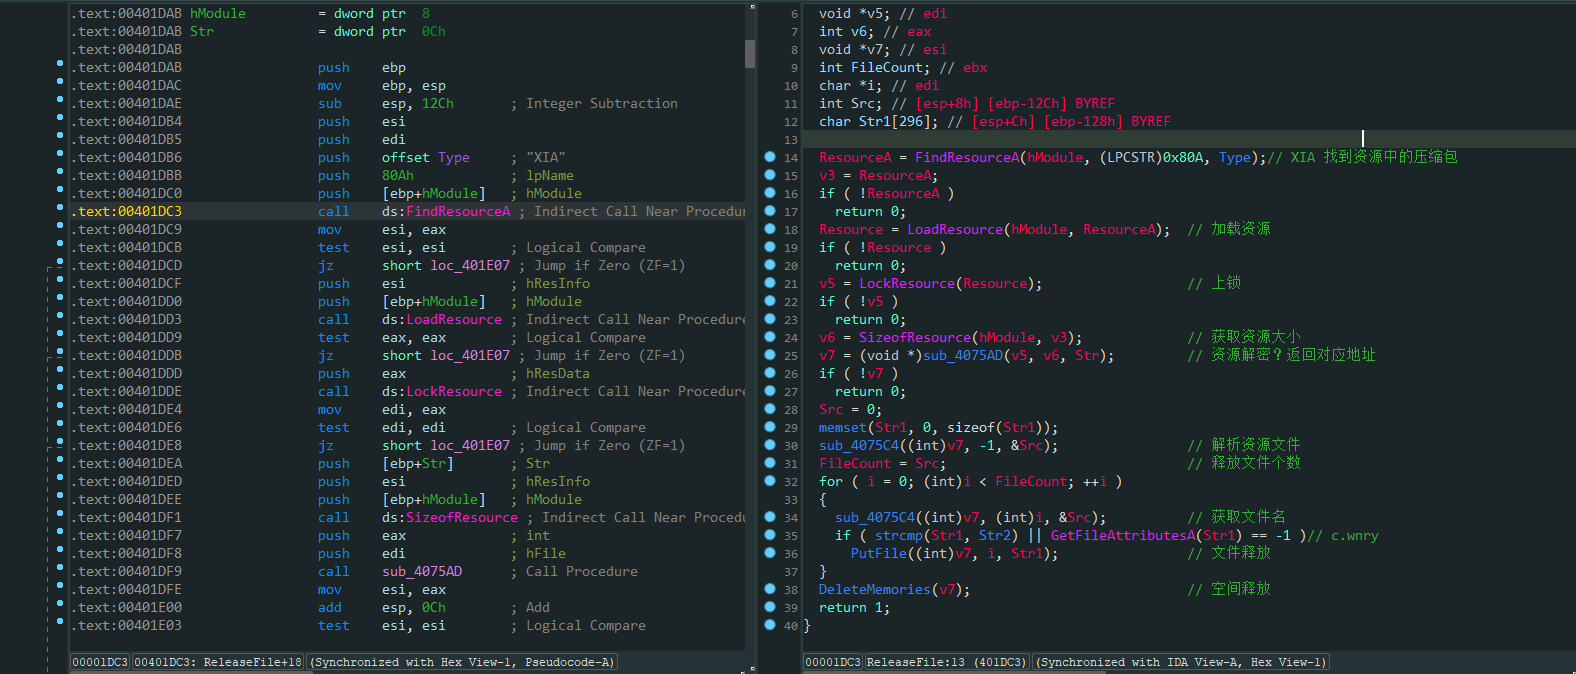1576x674 pixels.
Task: Click LockResource call in disassembly view
Action: pos(454,391)
